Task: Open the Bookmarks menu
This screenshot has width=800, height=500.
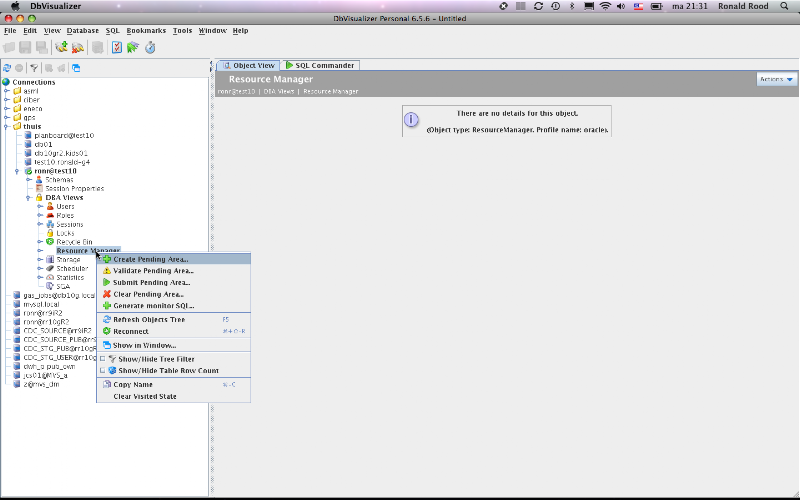Action: [146, 31]
